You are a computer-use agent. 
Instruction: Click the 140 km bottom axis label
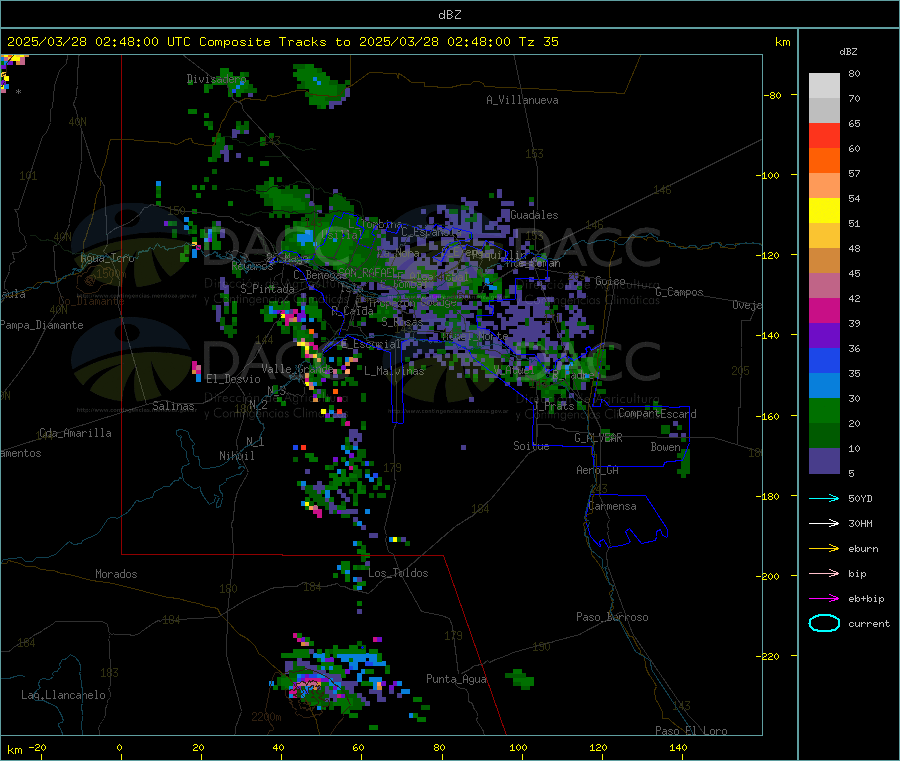[678, 747]
